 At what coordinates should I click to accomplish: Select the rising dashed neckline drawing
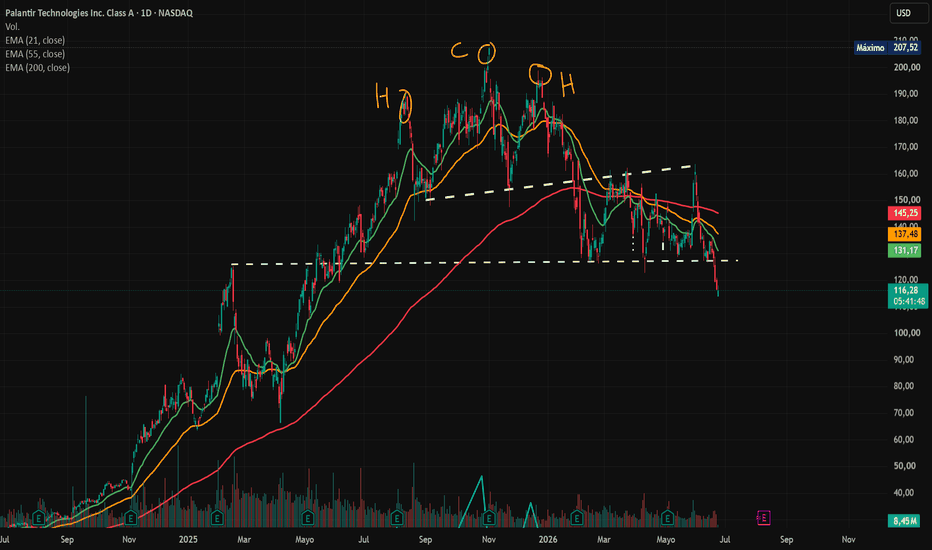pos(559,183)
